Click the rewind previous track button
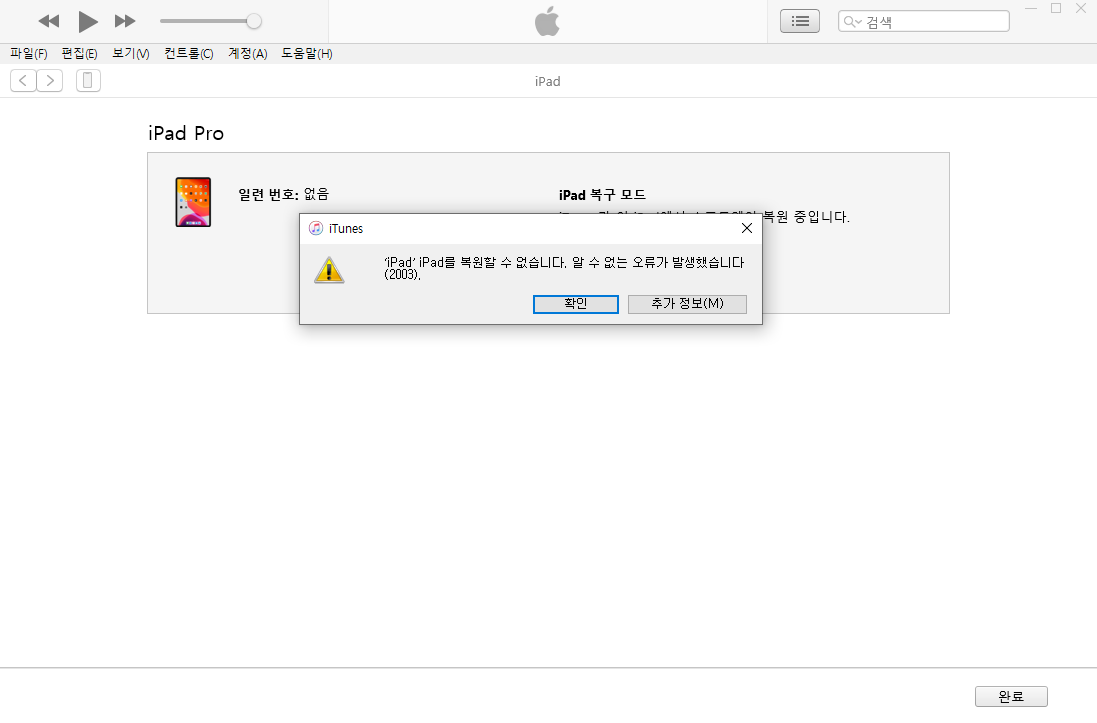This screenshot has width=1097, height=723. click(49, 21)
